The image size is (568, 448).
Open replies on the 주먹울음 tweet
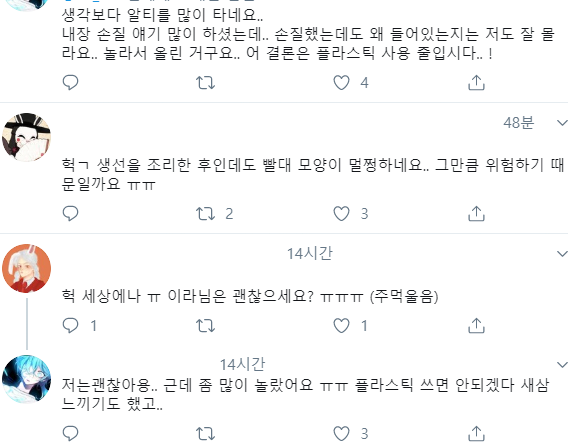click(x=70, y=325)
